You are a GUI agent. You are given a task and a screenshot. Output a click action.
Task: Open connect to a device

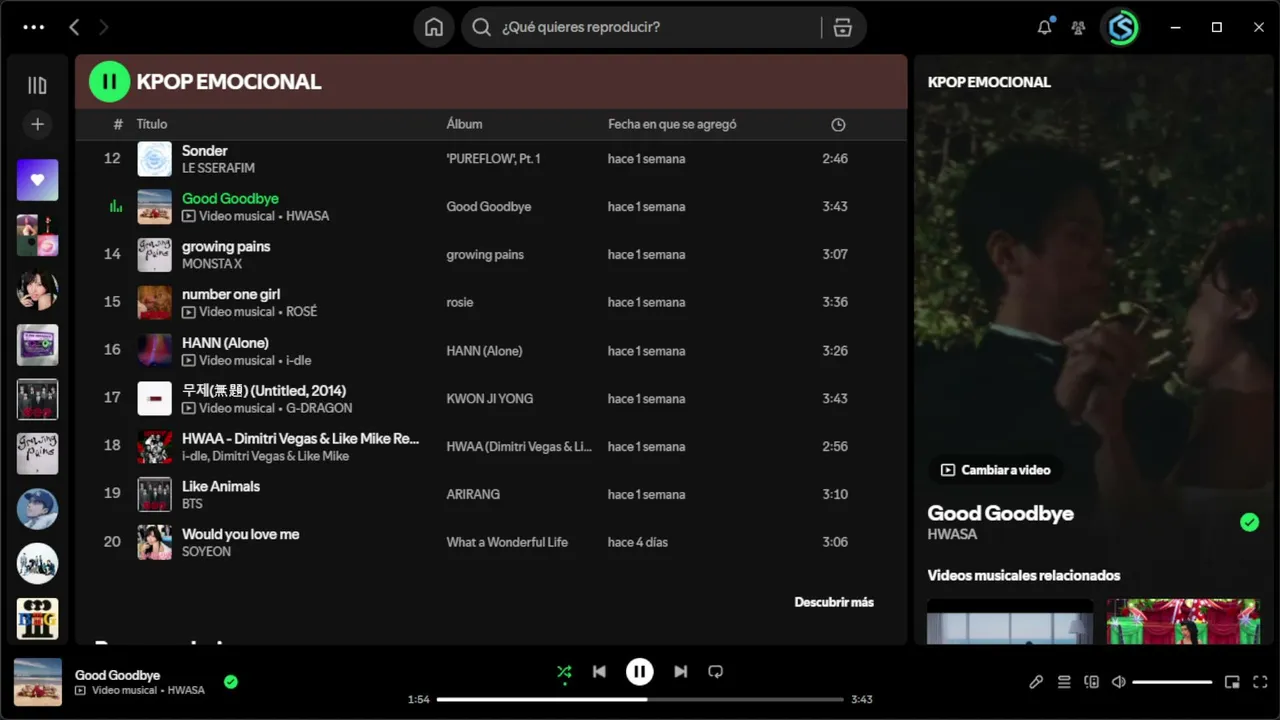pyautogui.click(x=1091, y=682)
